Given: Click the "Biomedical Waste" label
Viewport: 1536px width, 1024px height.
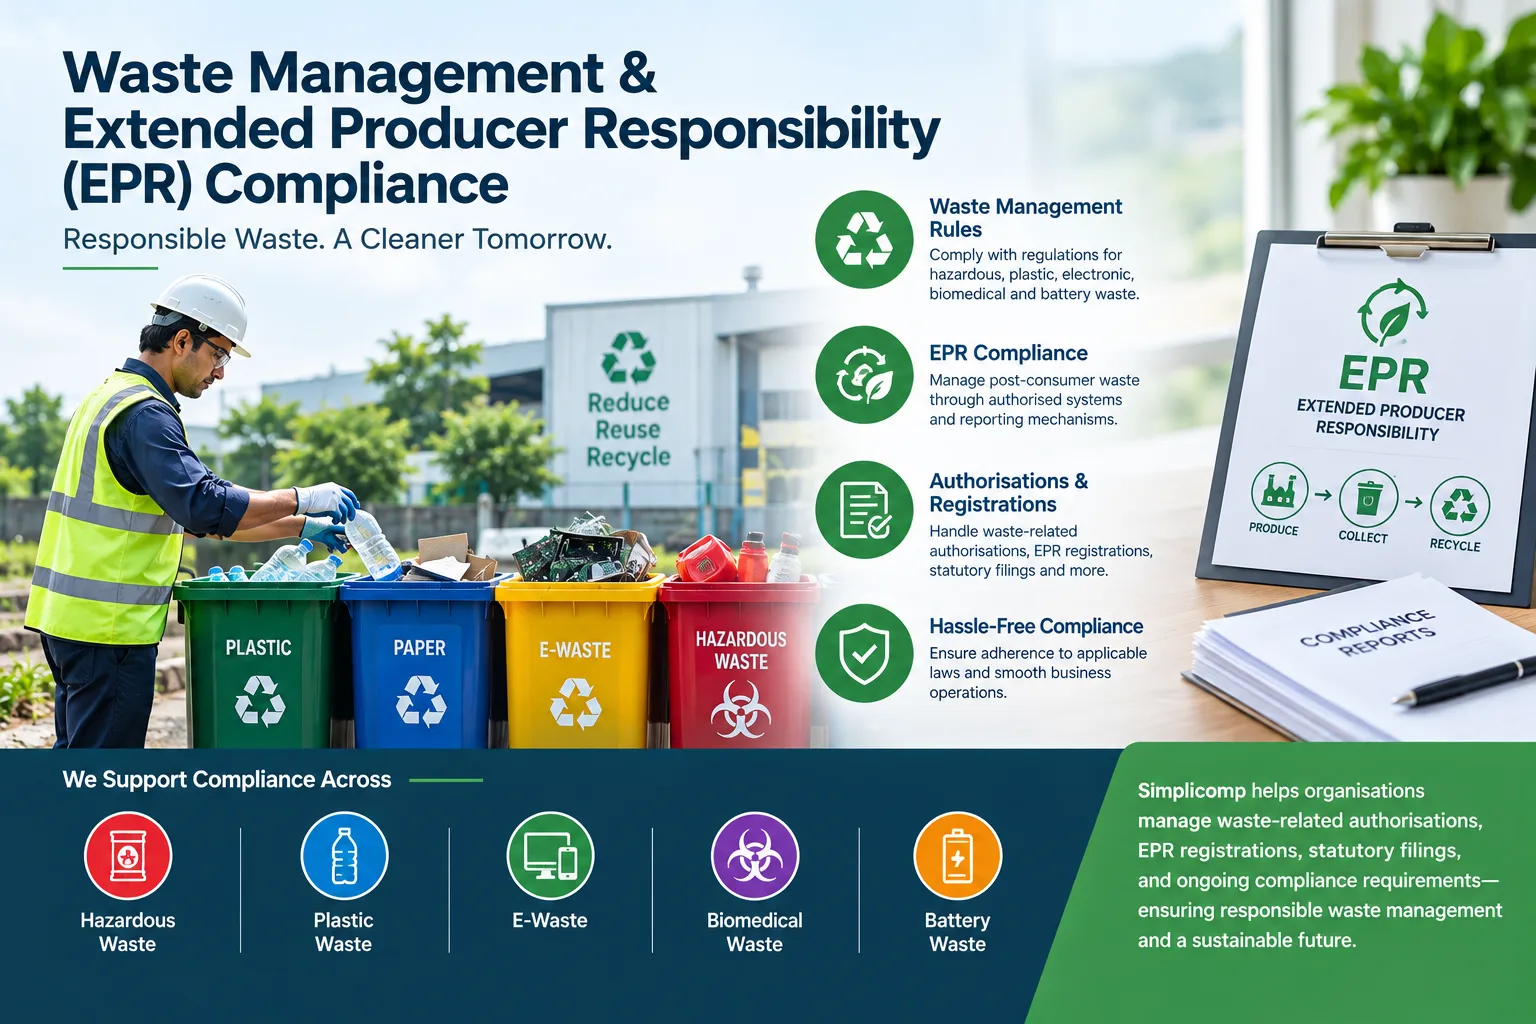Looking at the screenshot, I should point(755,932).
